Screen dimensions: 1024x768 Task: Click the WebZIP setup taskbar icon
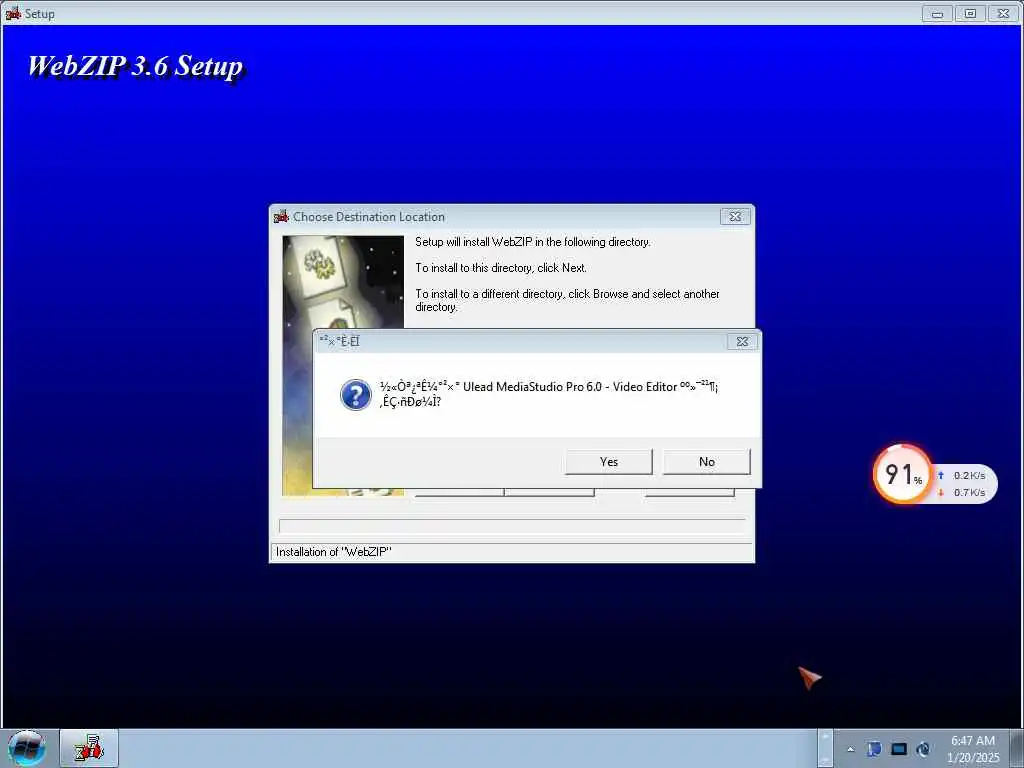coord(89,748)
